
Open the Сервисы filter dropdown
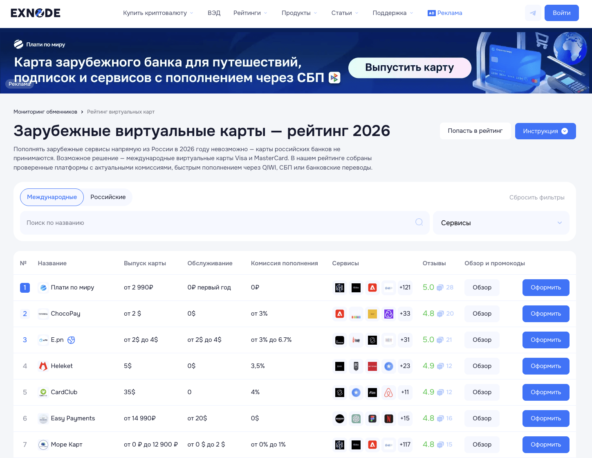click(x=501, y=223)
